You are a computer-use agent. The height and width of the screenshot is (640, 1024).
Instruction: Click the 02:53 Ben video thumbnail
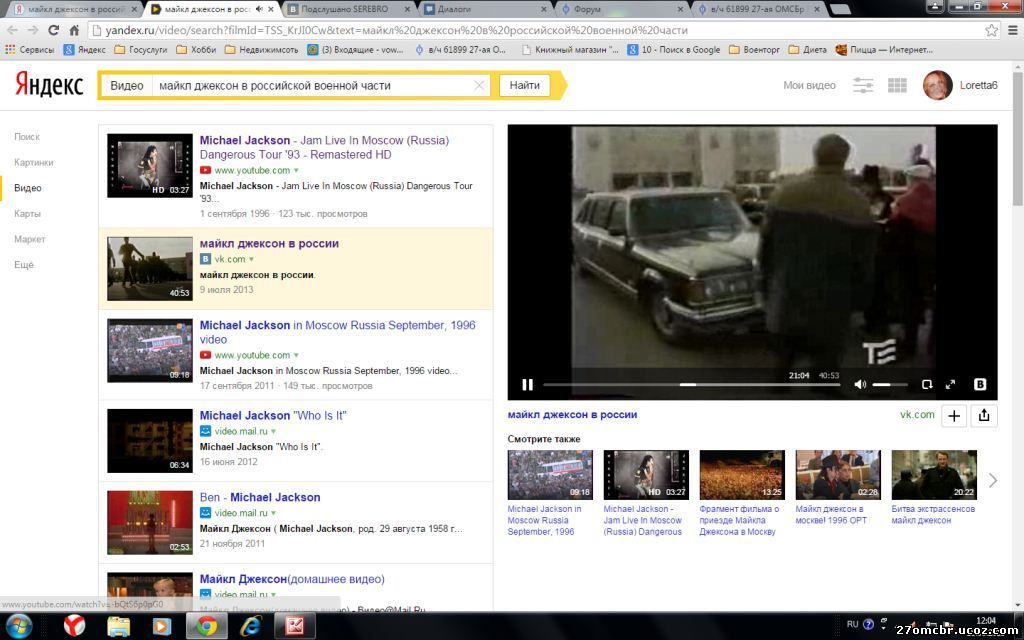[150, 522]
